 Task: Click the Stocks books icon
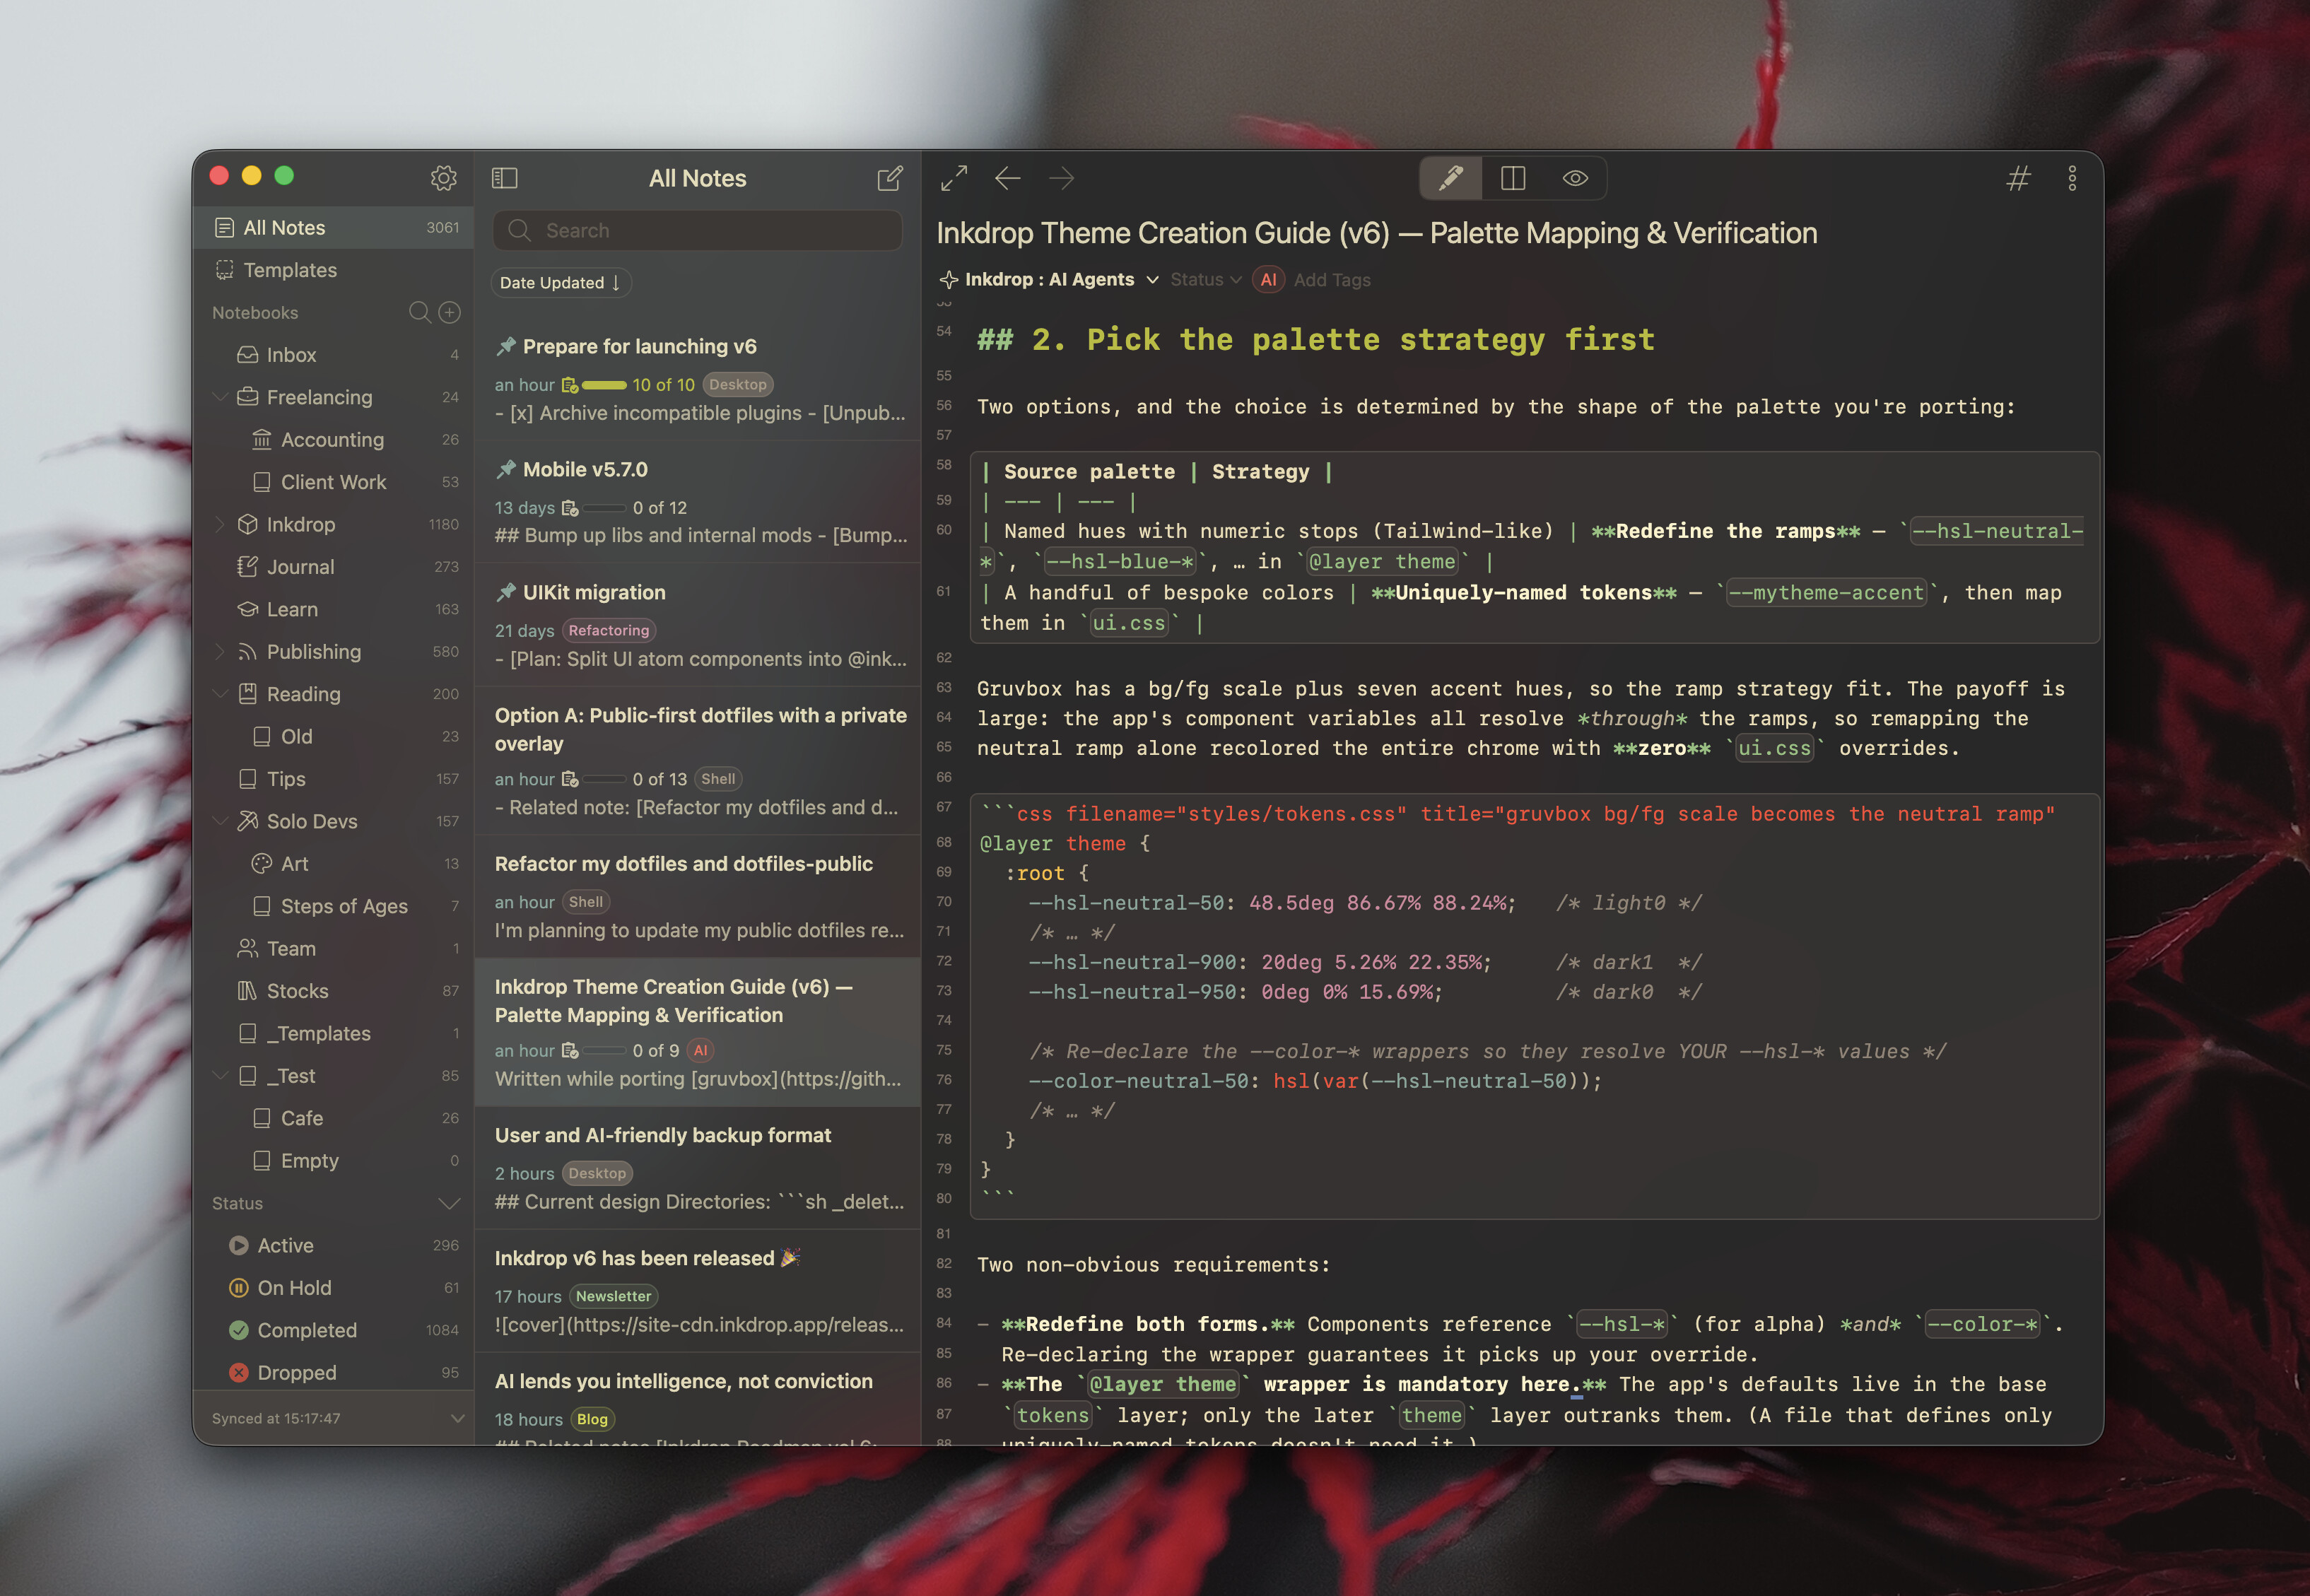[x=247, y=991]
